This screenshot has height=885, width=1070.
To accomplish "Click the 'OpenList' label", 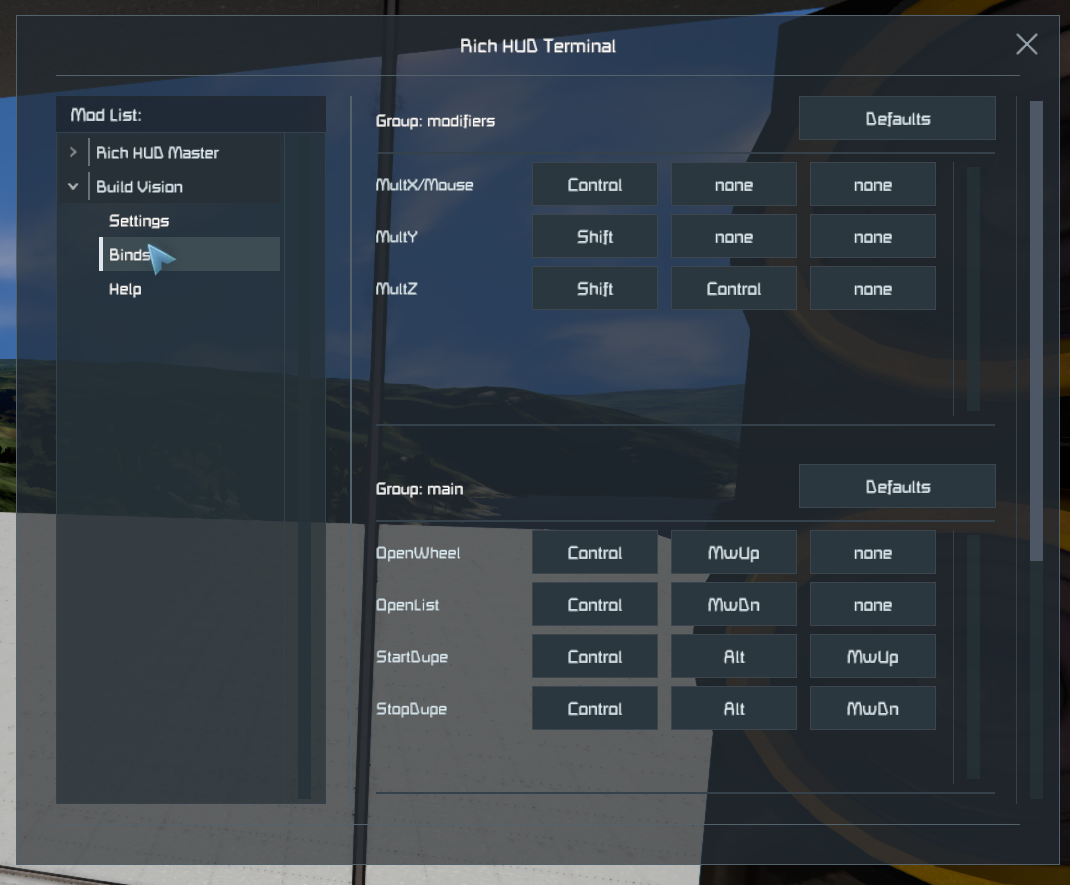I will (407, 604).
